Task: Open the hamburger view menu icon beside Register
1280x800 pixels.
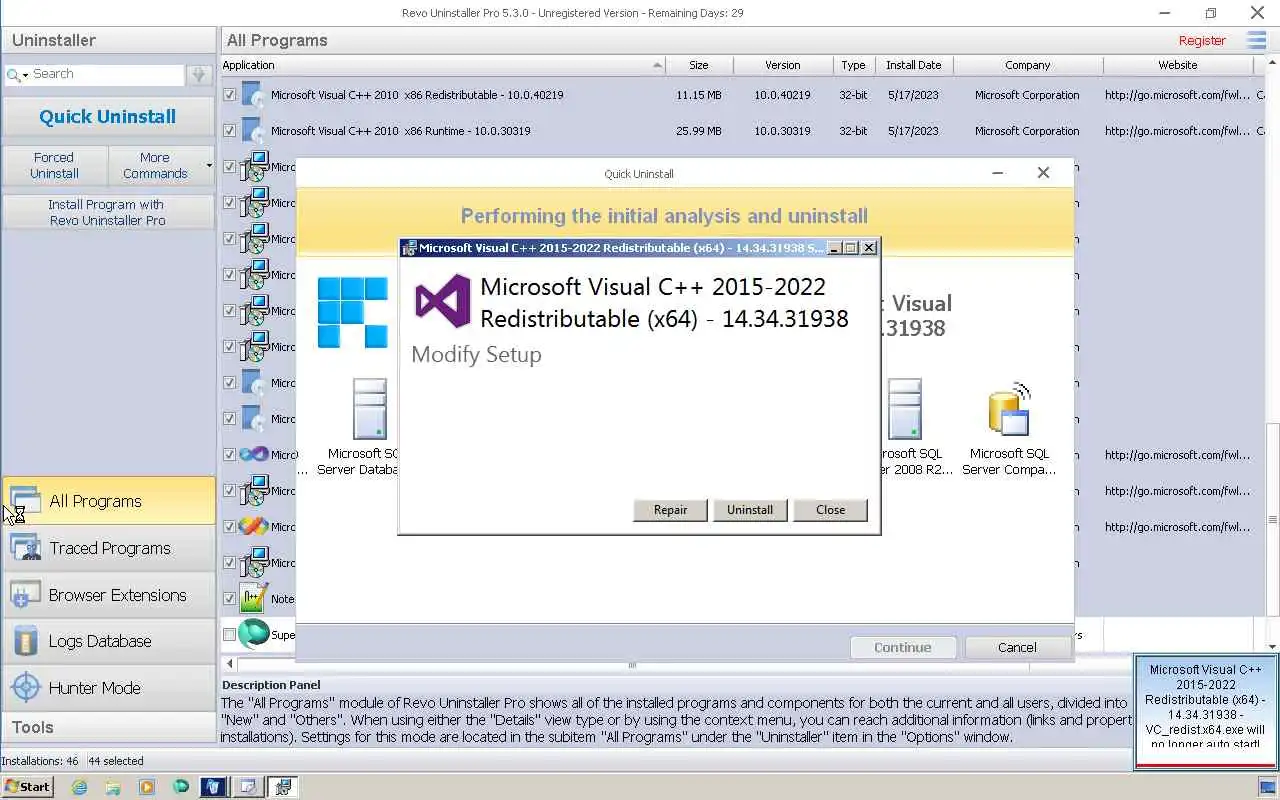Action: pos(1257,40)
